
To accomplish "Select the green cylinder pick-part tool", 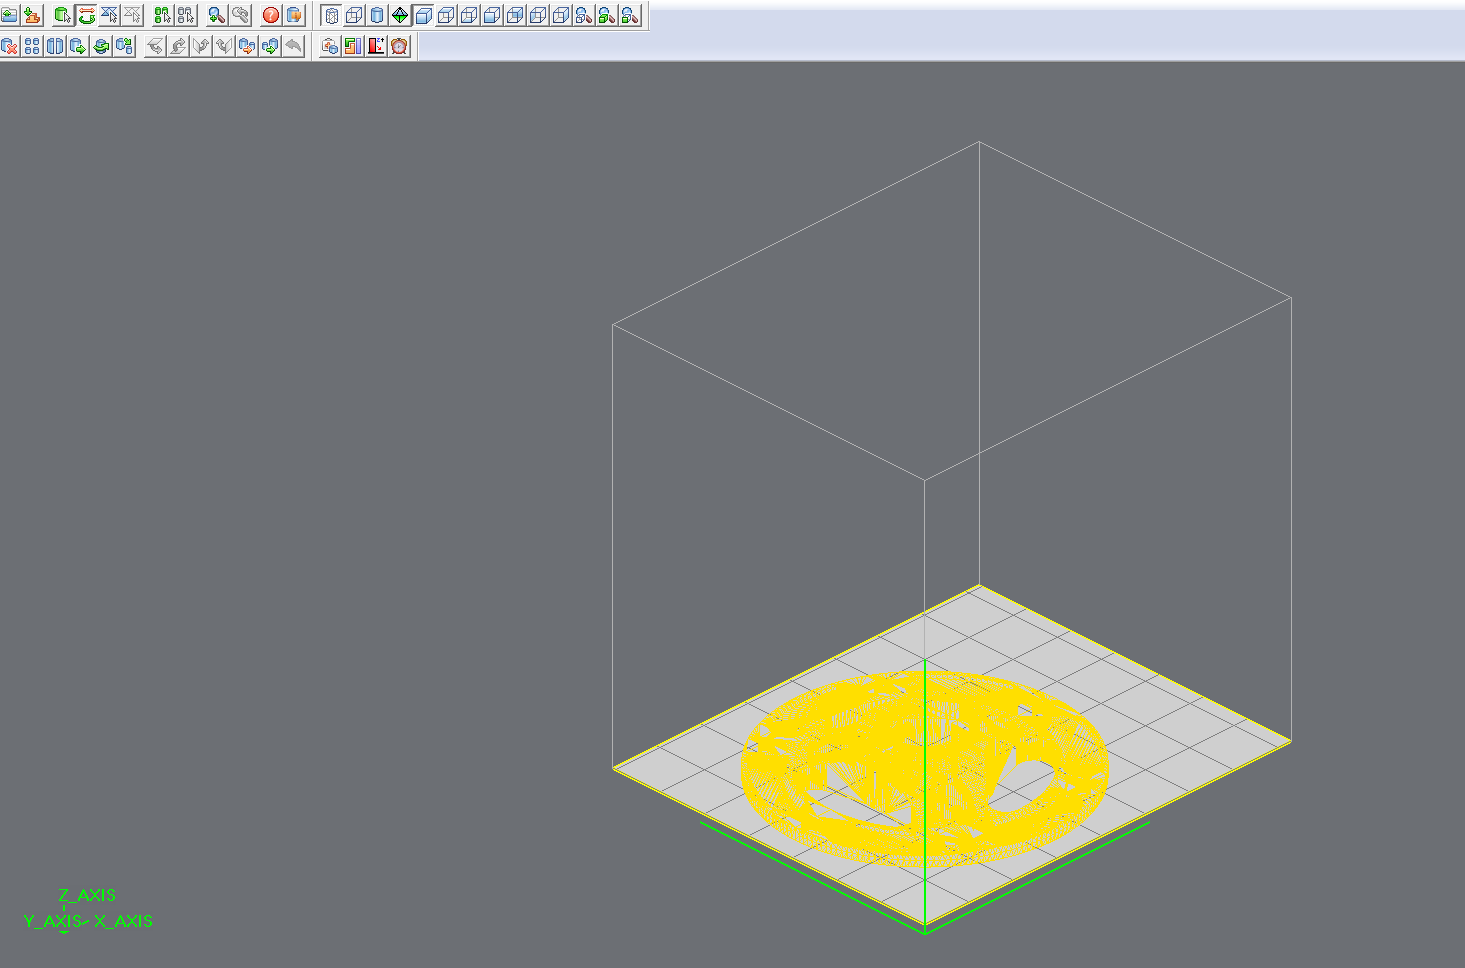I will (62, 16).
